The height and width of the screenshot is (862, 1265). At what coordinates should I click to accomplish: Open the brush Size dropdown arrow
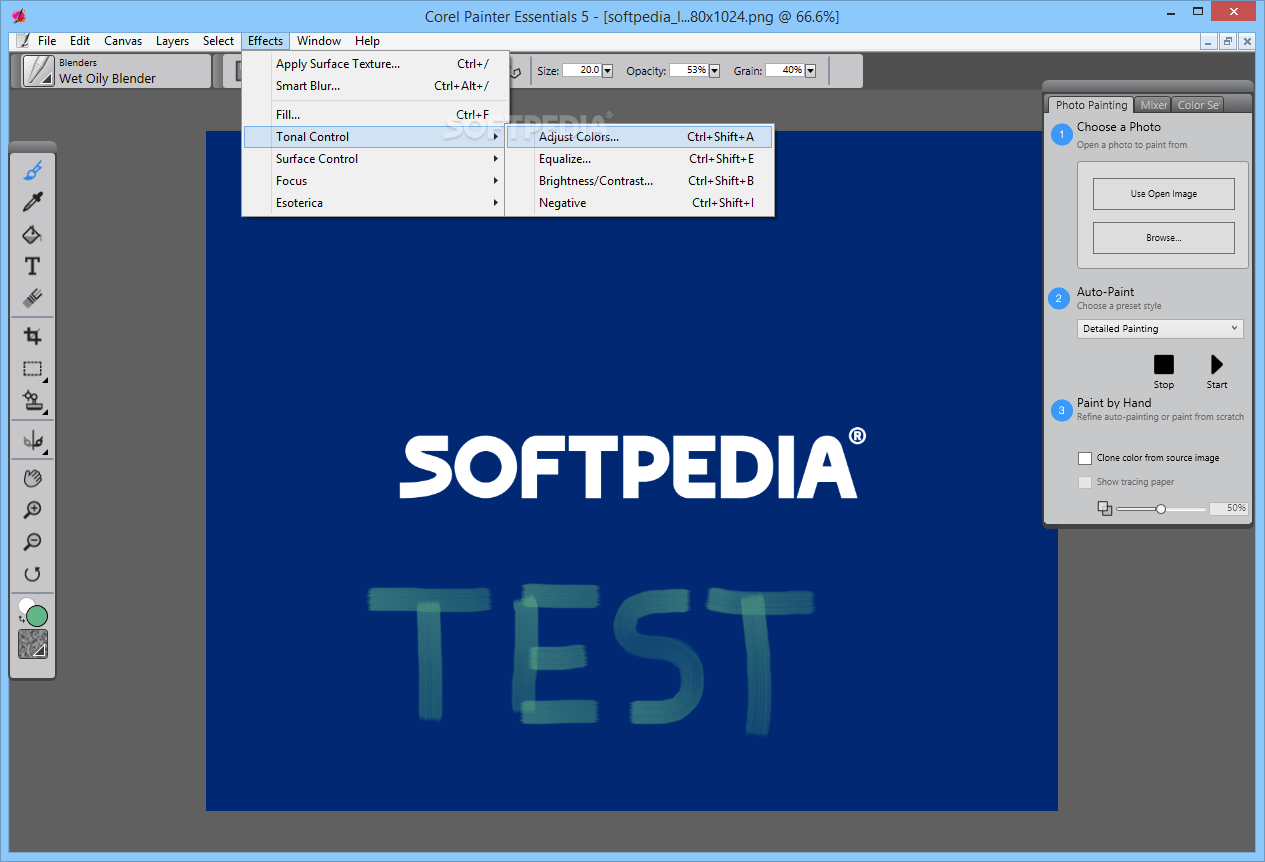607,70
